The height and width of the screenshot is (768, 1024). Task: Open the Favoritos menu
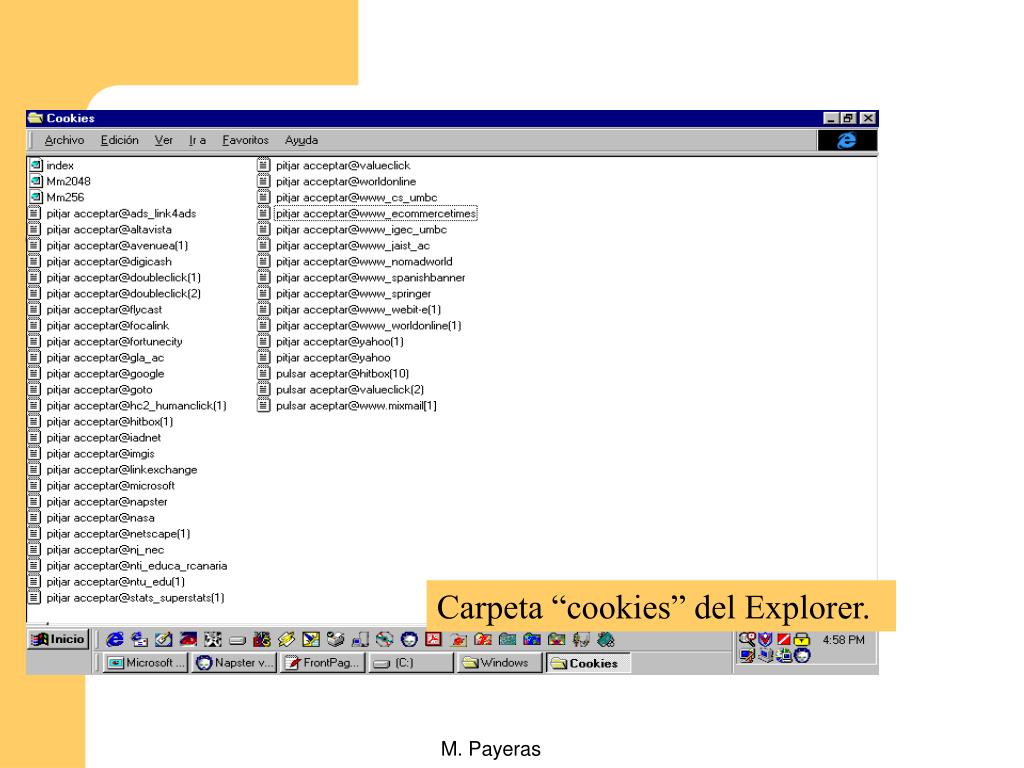tap(245, 140)
